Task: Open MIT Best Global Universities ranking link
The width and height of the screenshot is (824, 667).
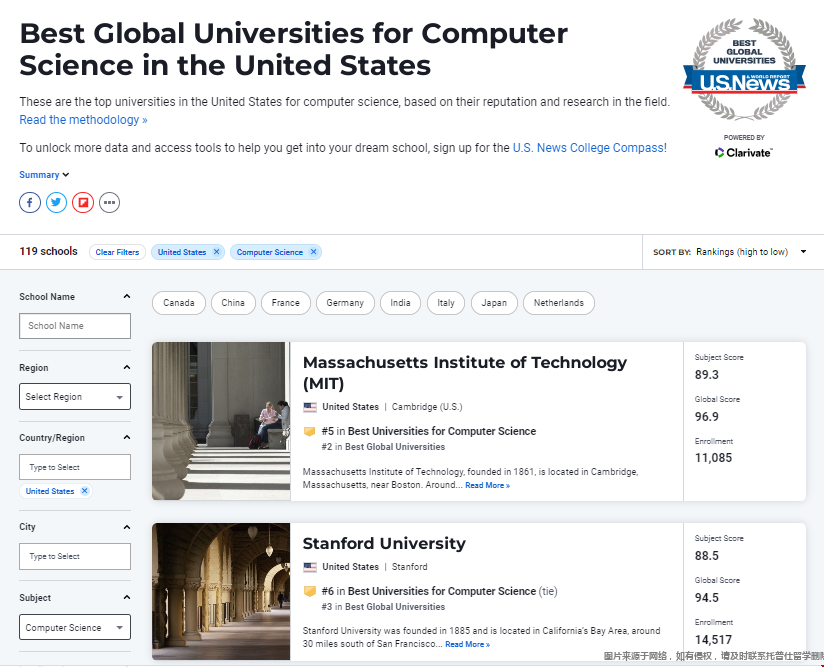Action: 383,447
